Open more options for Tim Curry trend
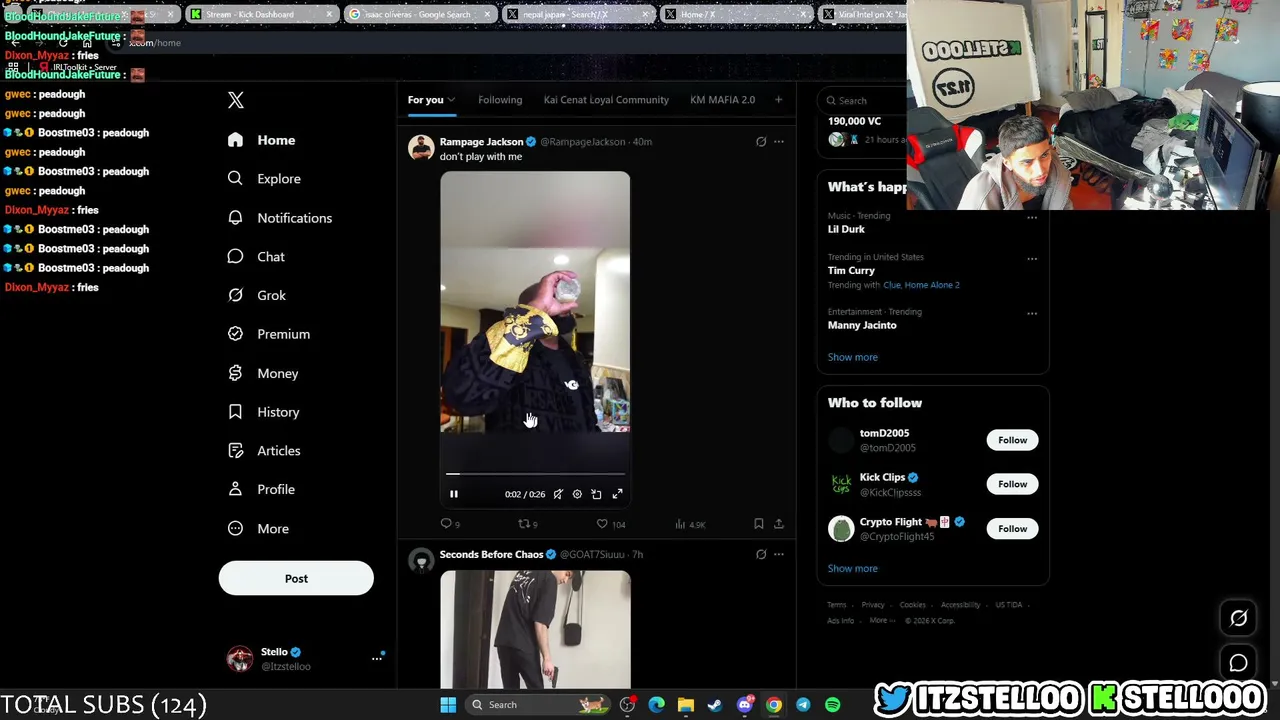The width and height of the screenshot is (1280, 720). point(1032,259)
